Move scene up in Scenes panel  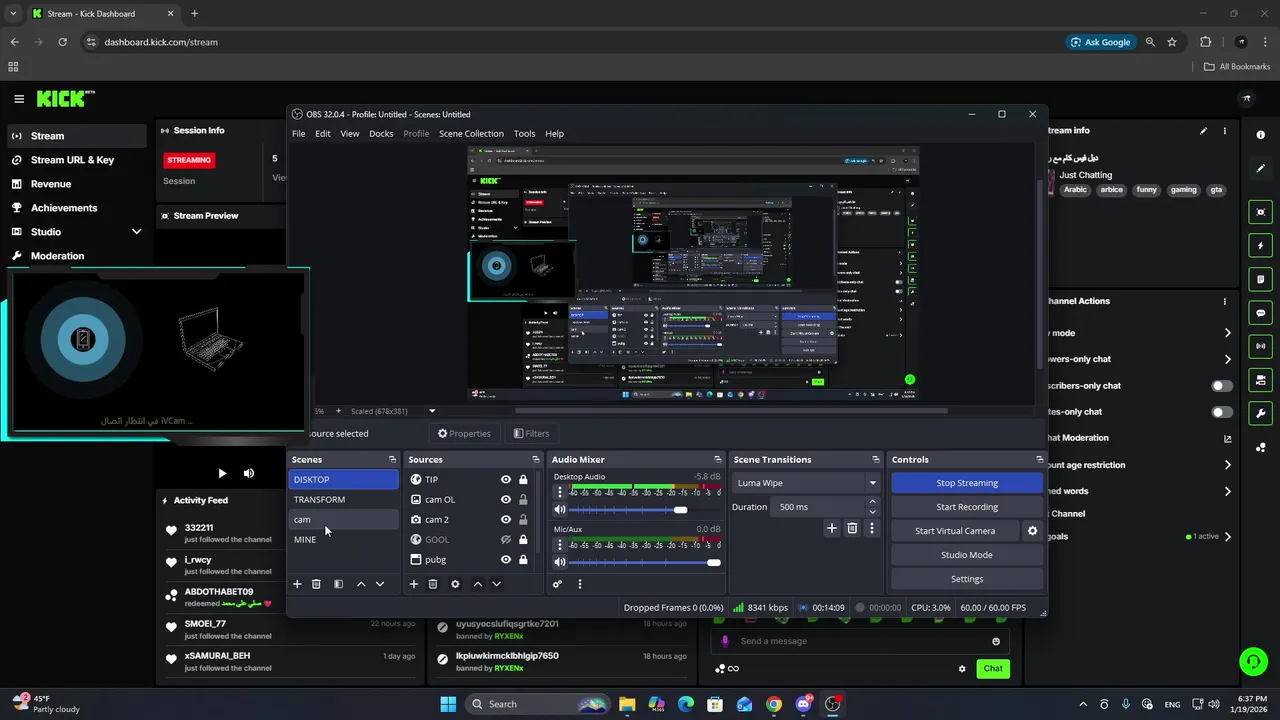tap(361, 584)
